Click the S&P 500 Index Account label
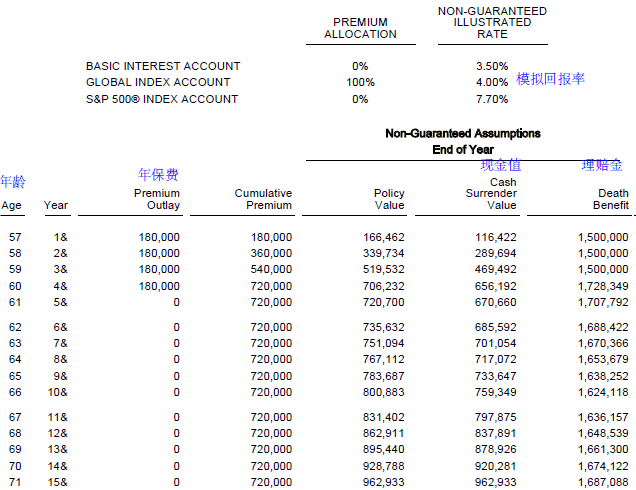Screen dimensions: 636x490 click(x=162, y=99)
